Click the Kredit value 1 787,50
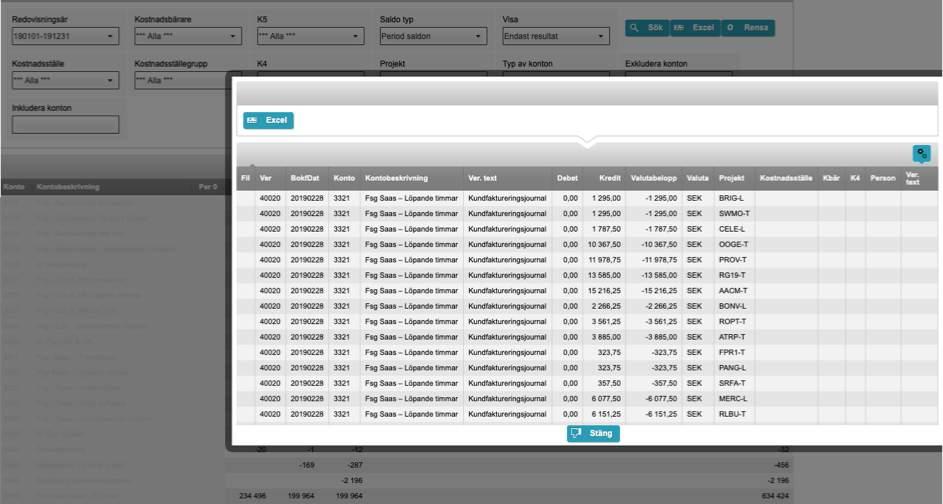 (606, 229)
